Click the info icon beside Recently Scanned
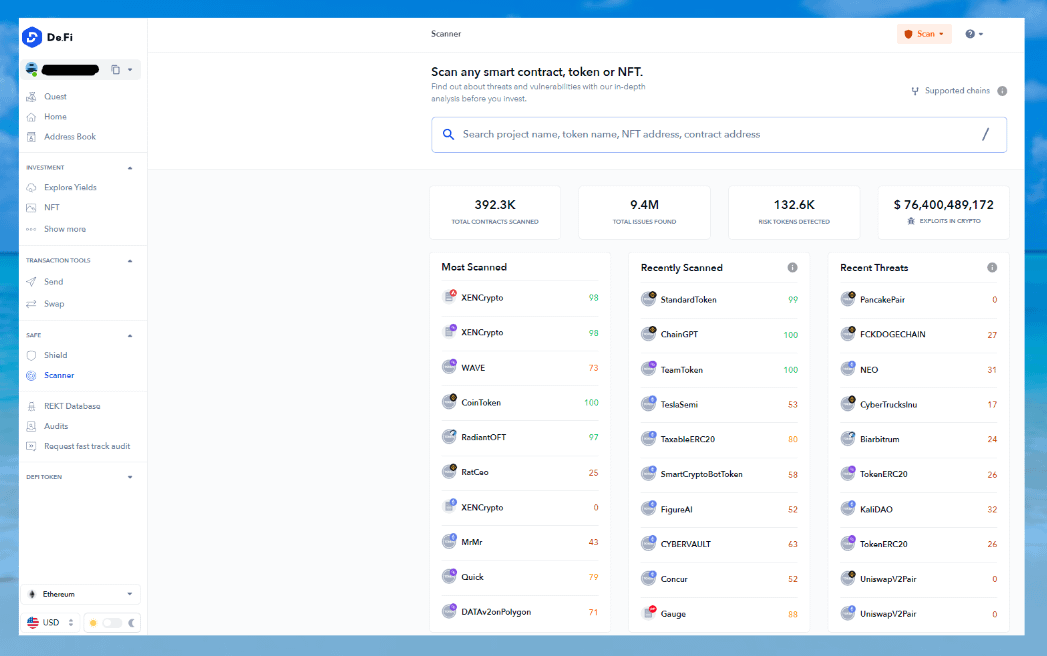Viewport: 1047px width, 656px height. click(x=792, y=268)
